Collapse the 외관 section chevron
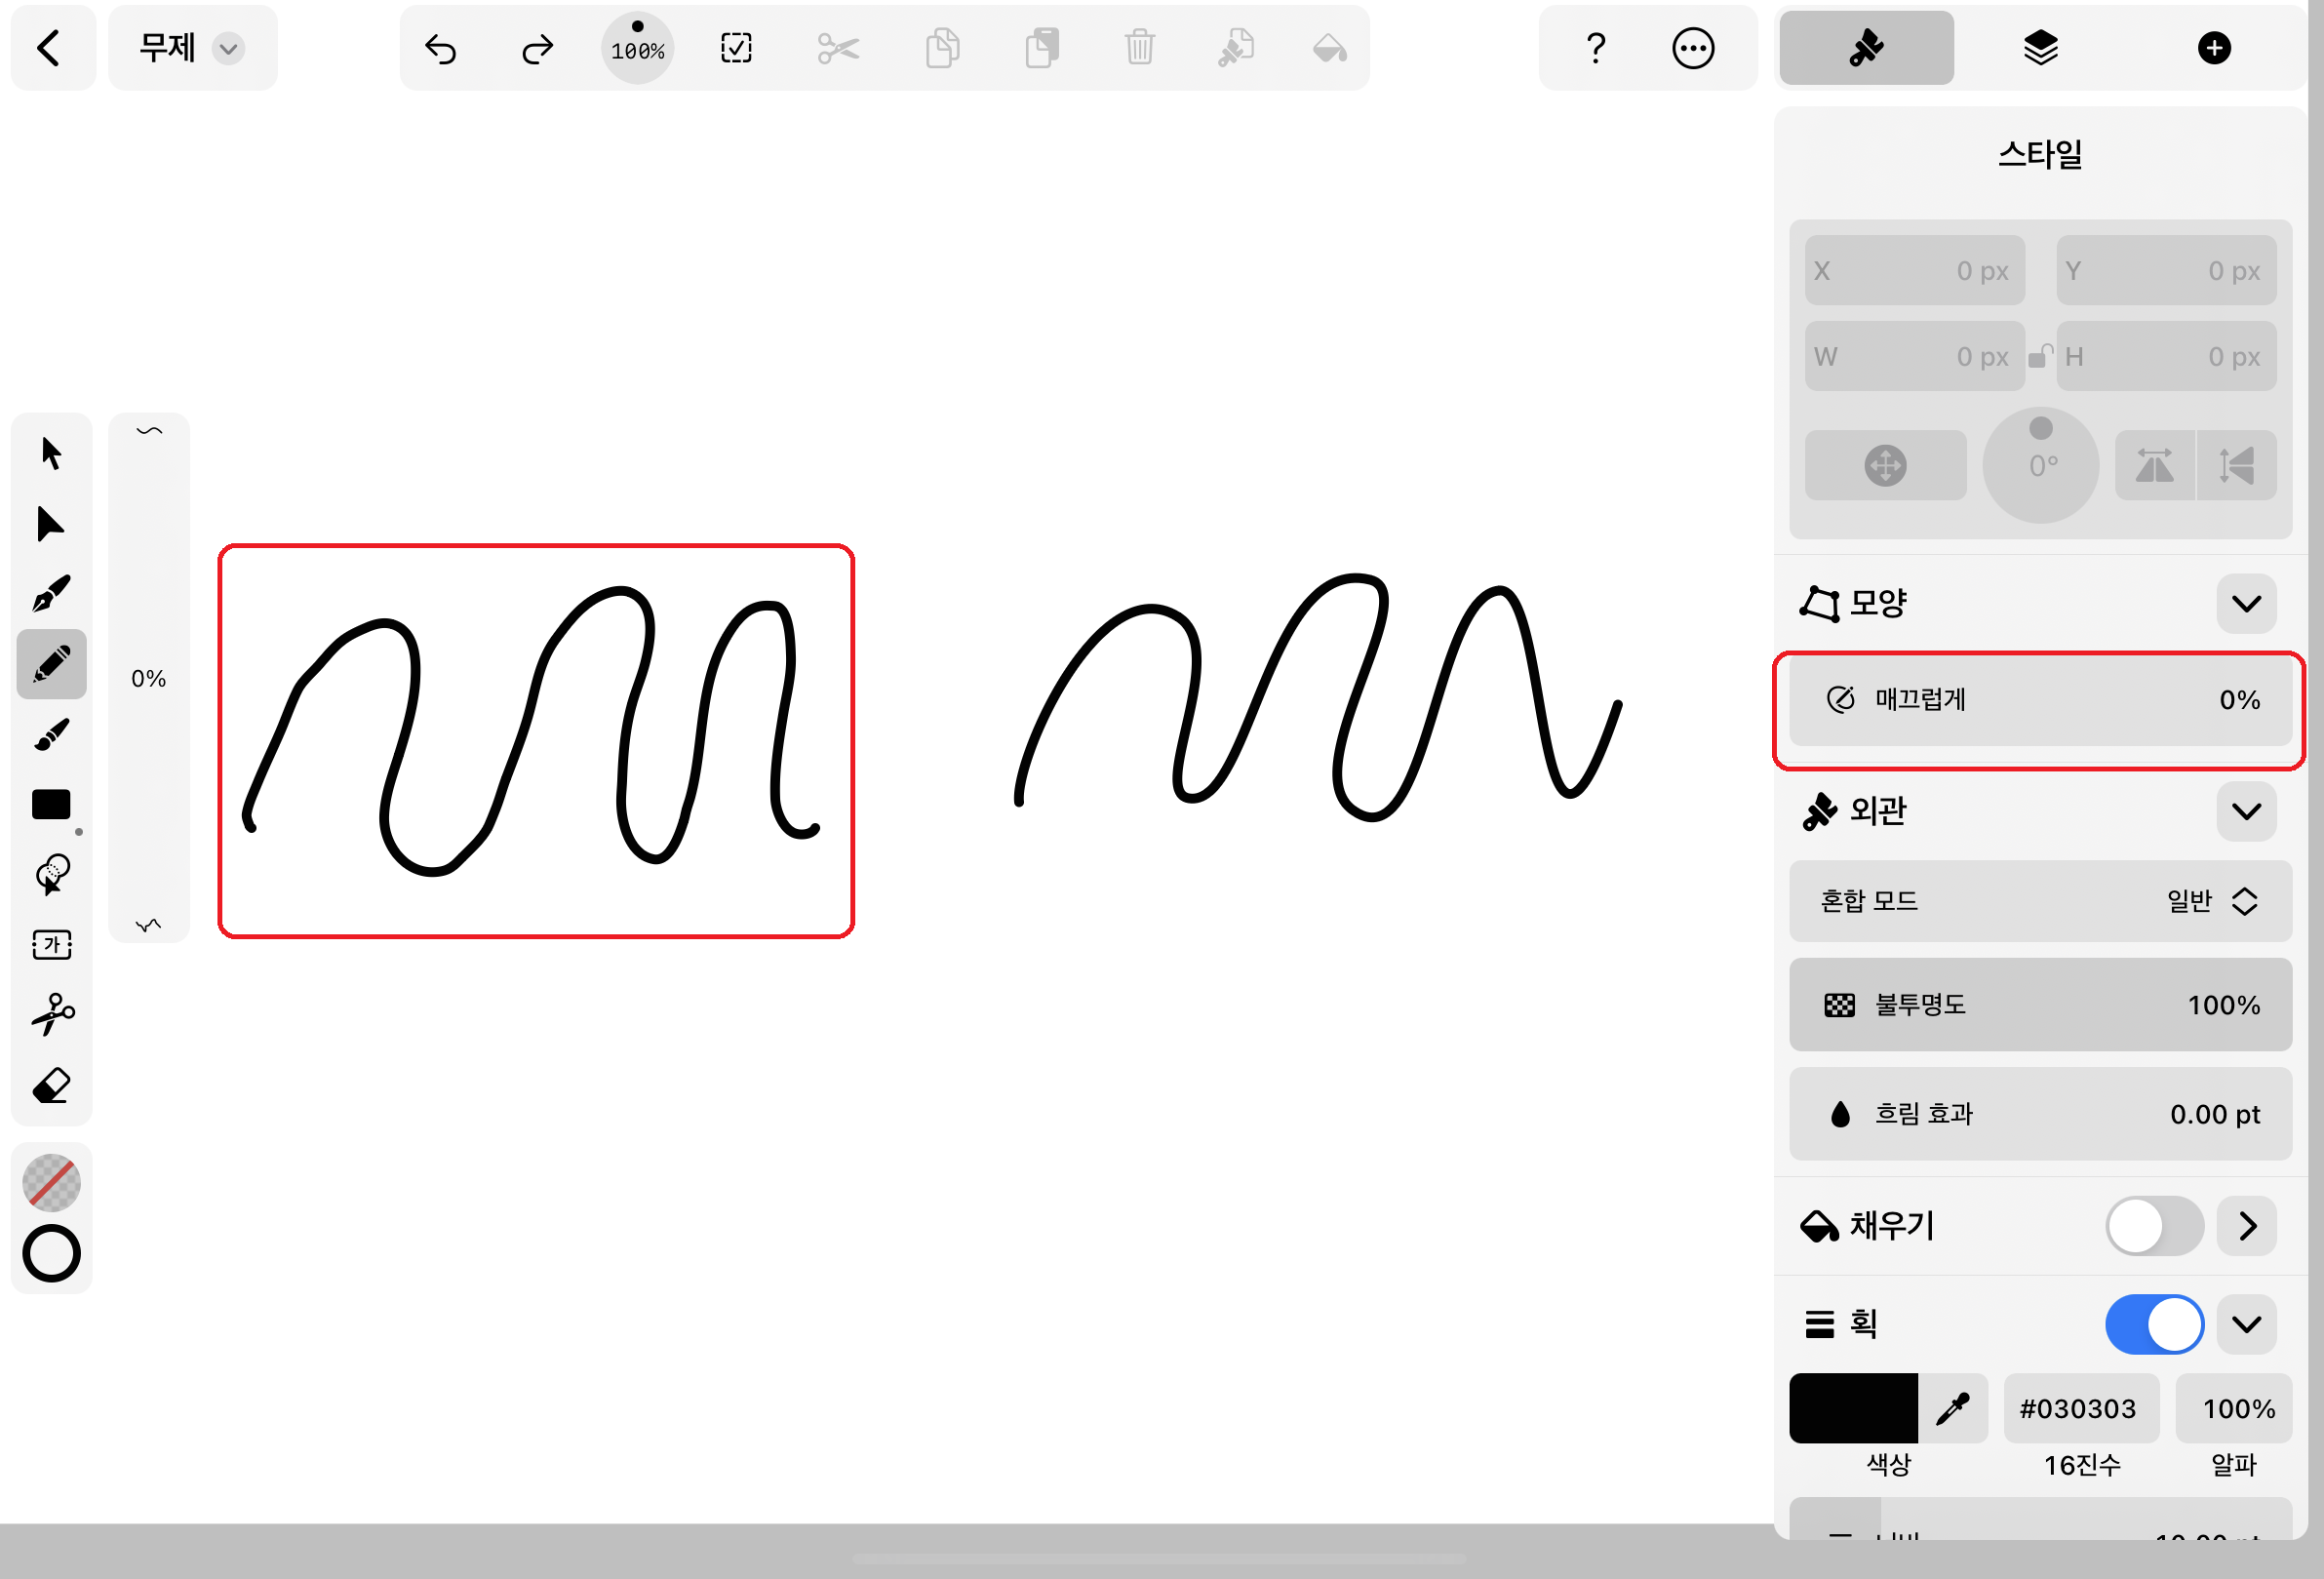The height and width of the screenshot is (1579, 2324). pyautogui.click(x=2246, y=811)
